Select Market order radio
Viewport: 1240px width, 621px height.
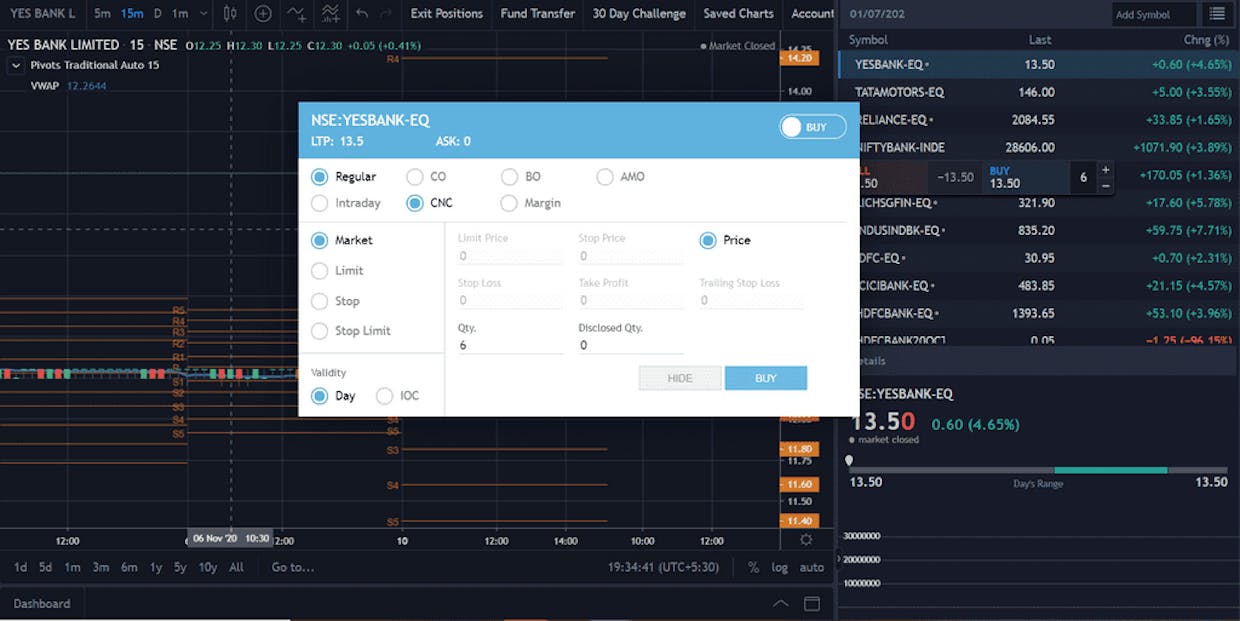(x=319, y=241)
